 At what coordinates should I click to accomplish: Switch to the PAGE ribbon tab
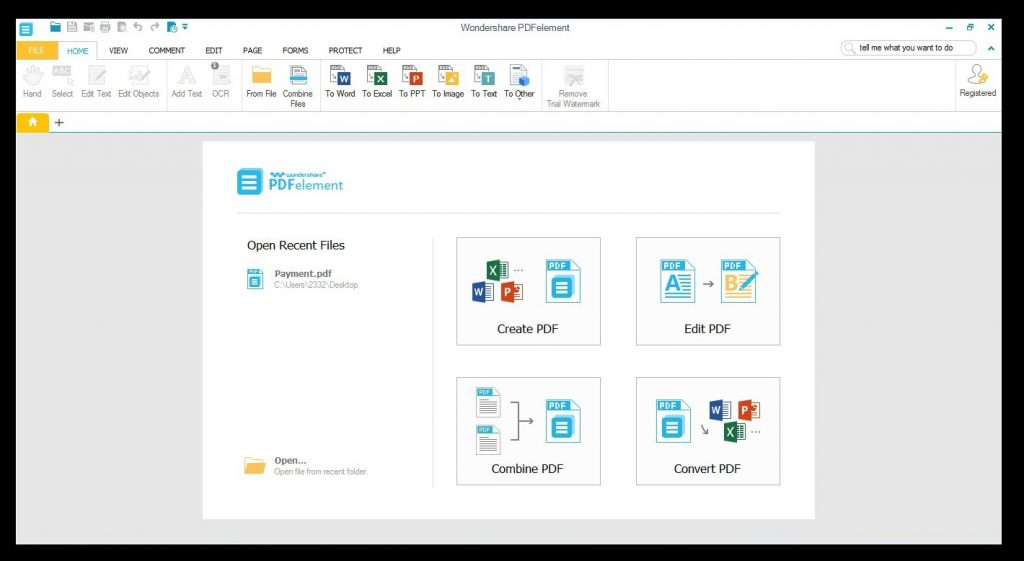tap(252, 50)
